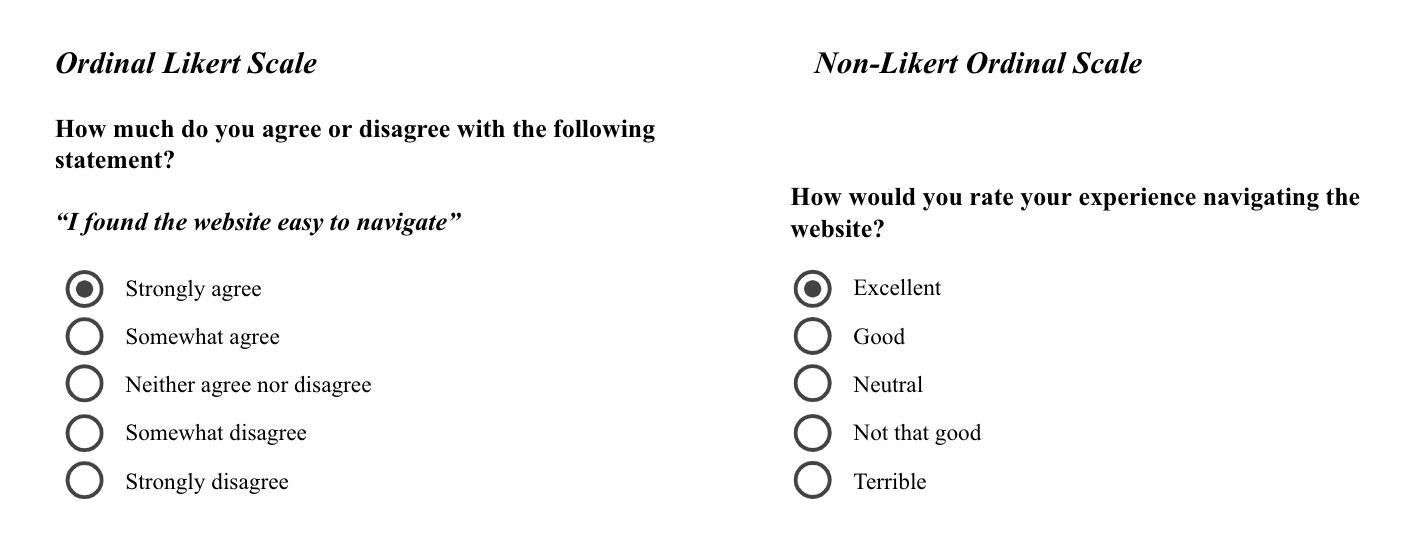Select the 'Excellent' radio button
This screenshot has width=1420, height=560.
pos(812,288)
